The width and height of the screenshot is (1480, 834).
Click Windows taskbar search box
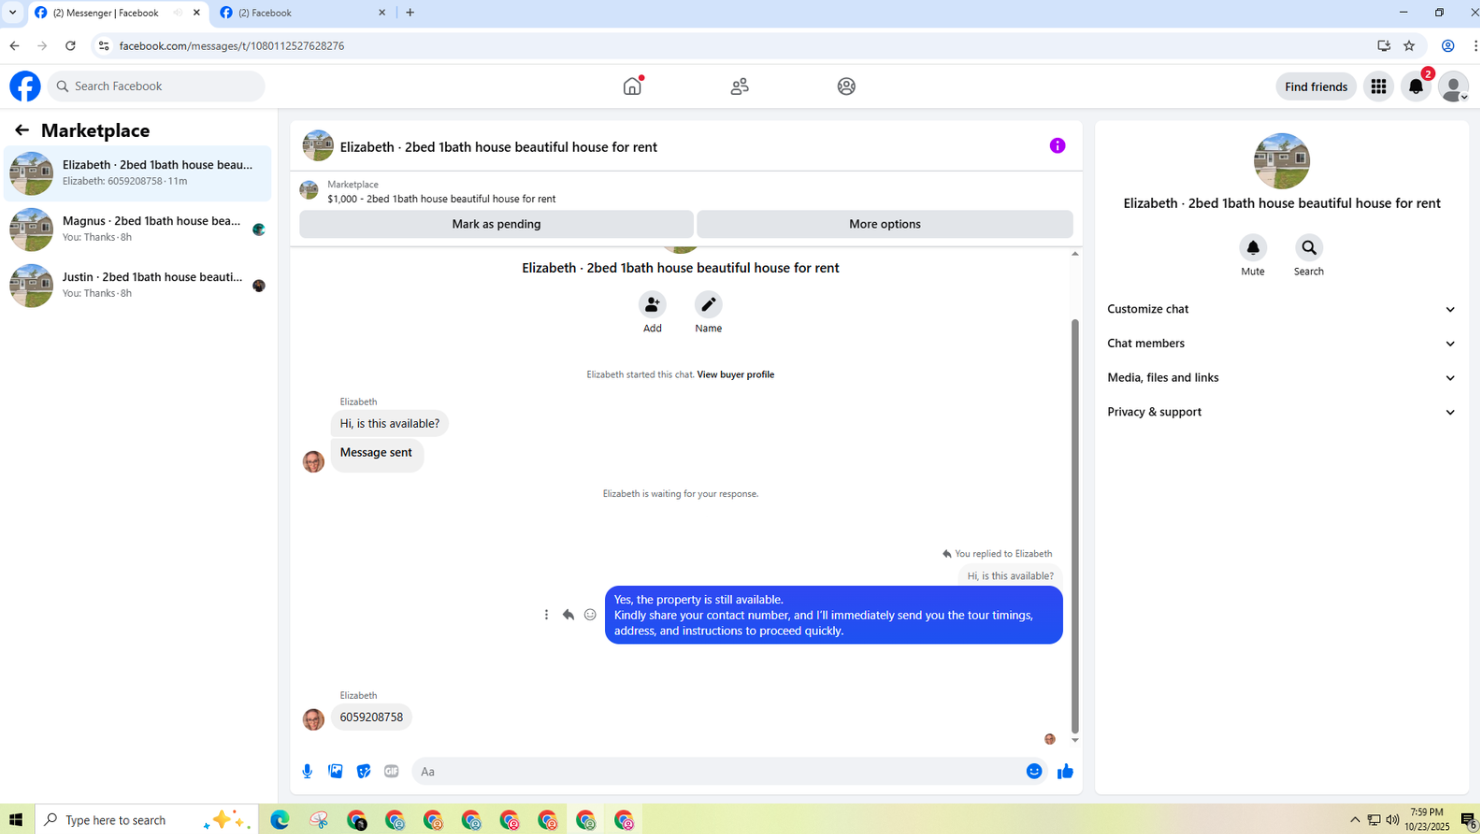tap(146, 820)
